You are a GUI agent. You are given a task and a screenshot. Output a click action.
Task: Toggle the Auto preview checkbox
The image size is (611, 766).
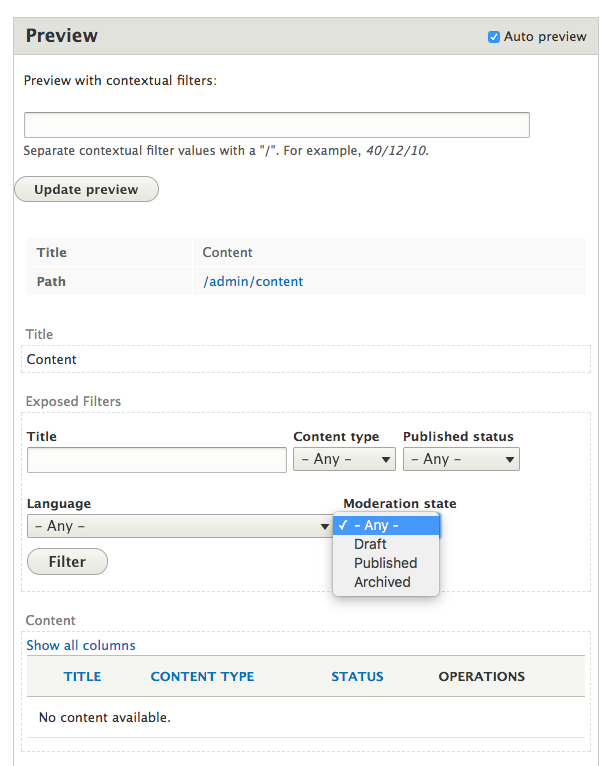click(494, 37)
